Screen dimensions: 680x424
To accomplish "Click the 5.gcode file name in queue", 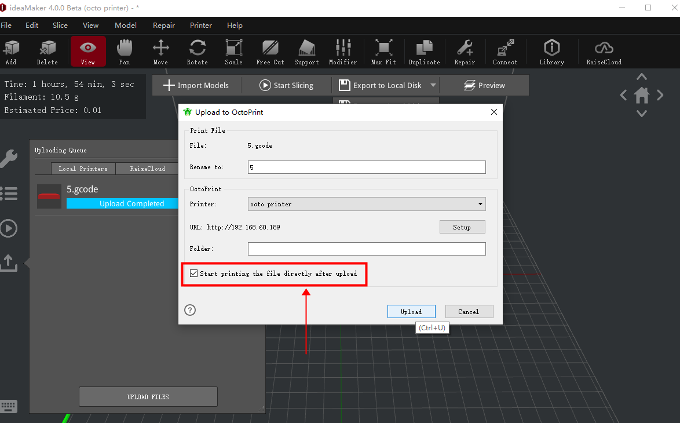I will tap(82, 189).
